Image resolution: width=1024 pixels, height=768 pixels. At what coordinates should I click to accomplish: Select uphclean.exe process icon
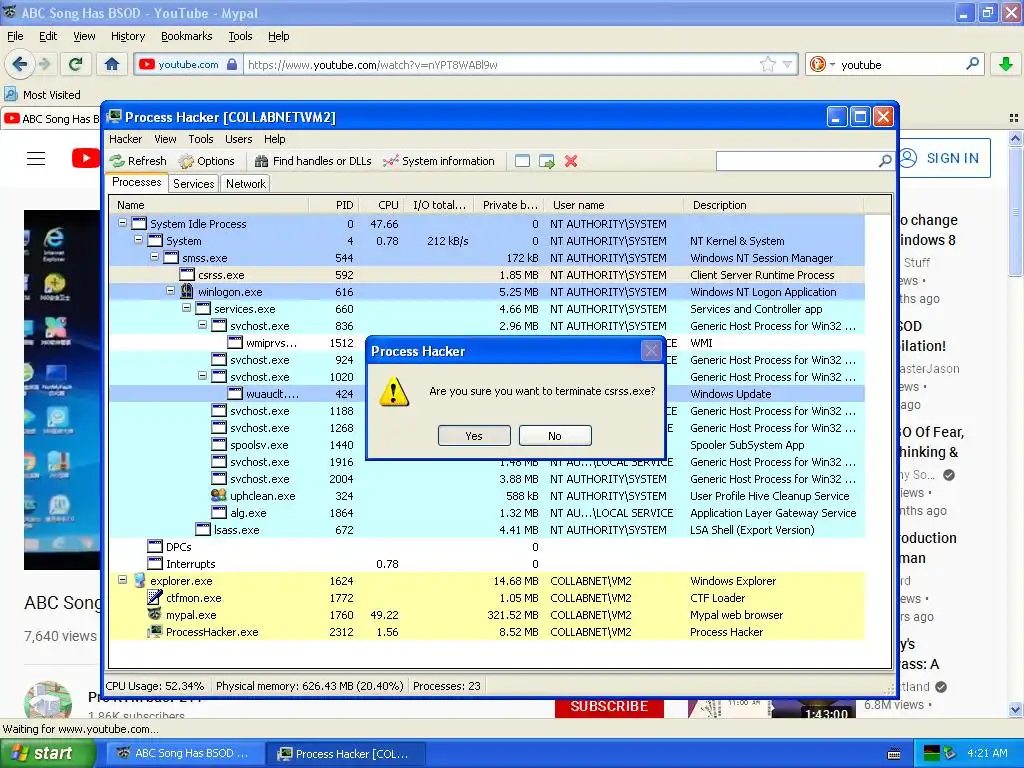point(219,496)
